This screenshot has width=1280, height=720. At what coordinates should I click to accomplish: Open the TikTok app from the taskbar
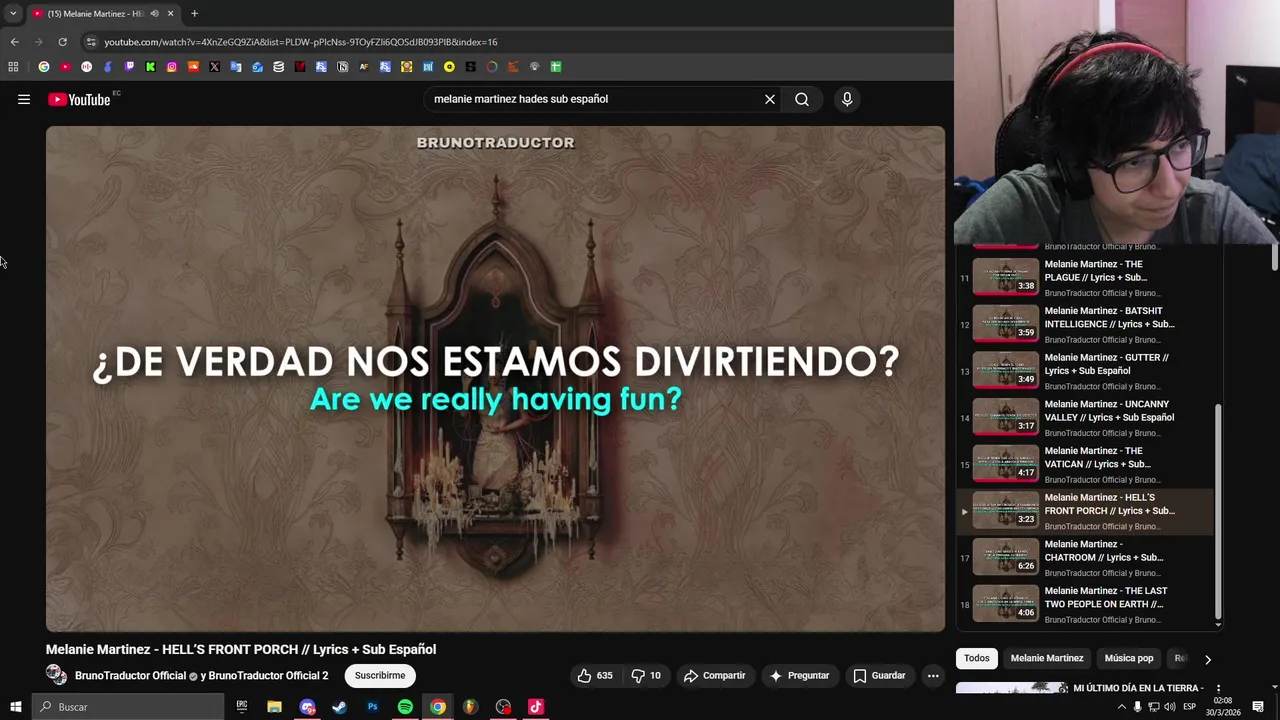[535, 707]
